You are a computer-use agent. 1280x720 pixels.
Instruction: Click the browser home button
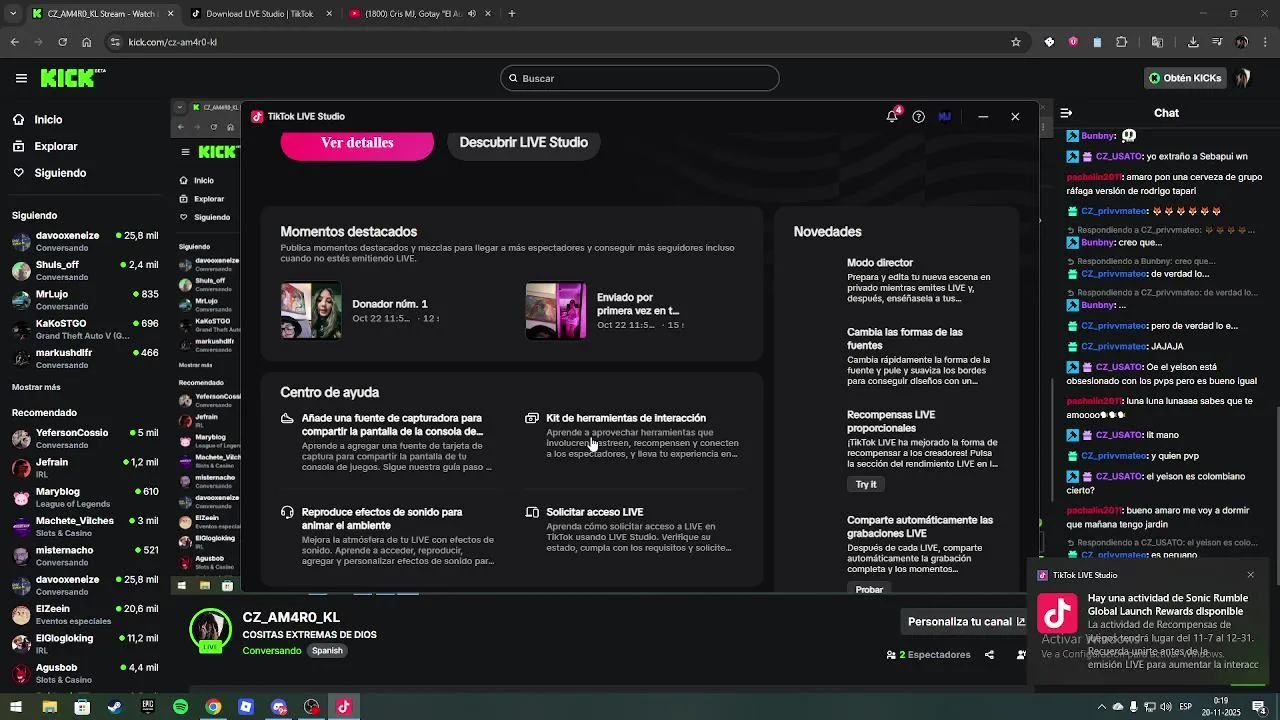pyautogui.click(x=87, y=42)
